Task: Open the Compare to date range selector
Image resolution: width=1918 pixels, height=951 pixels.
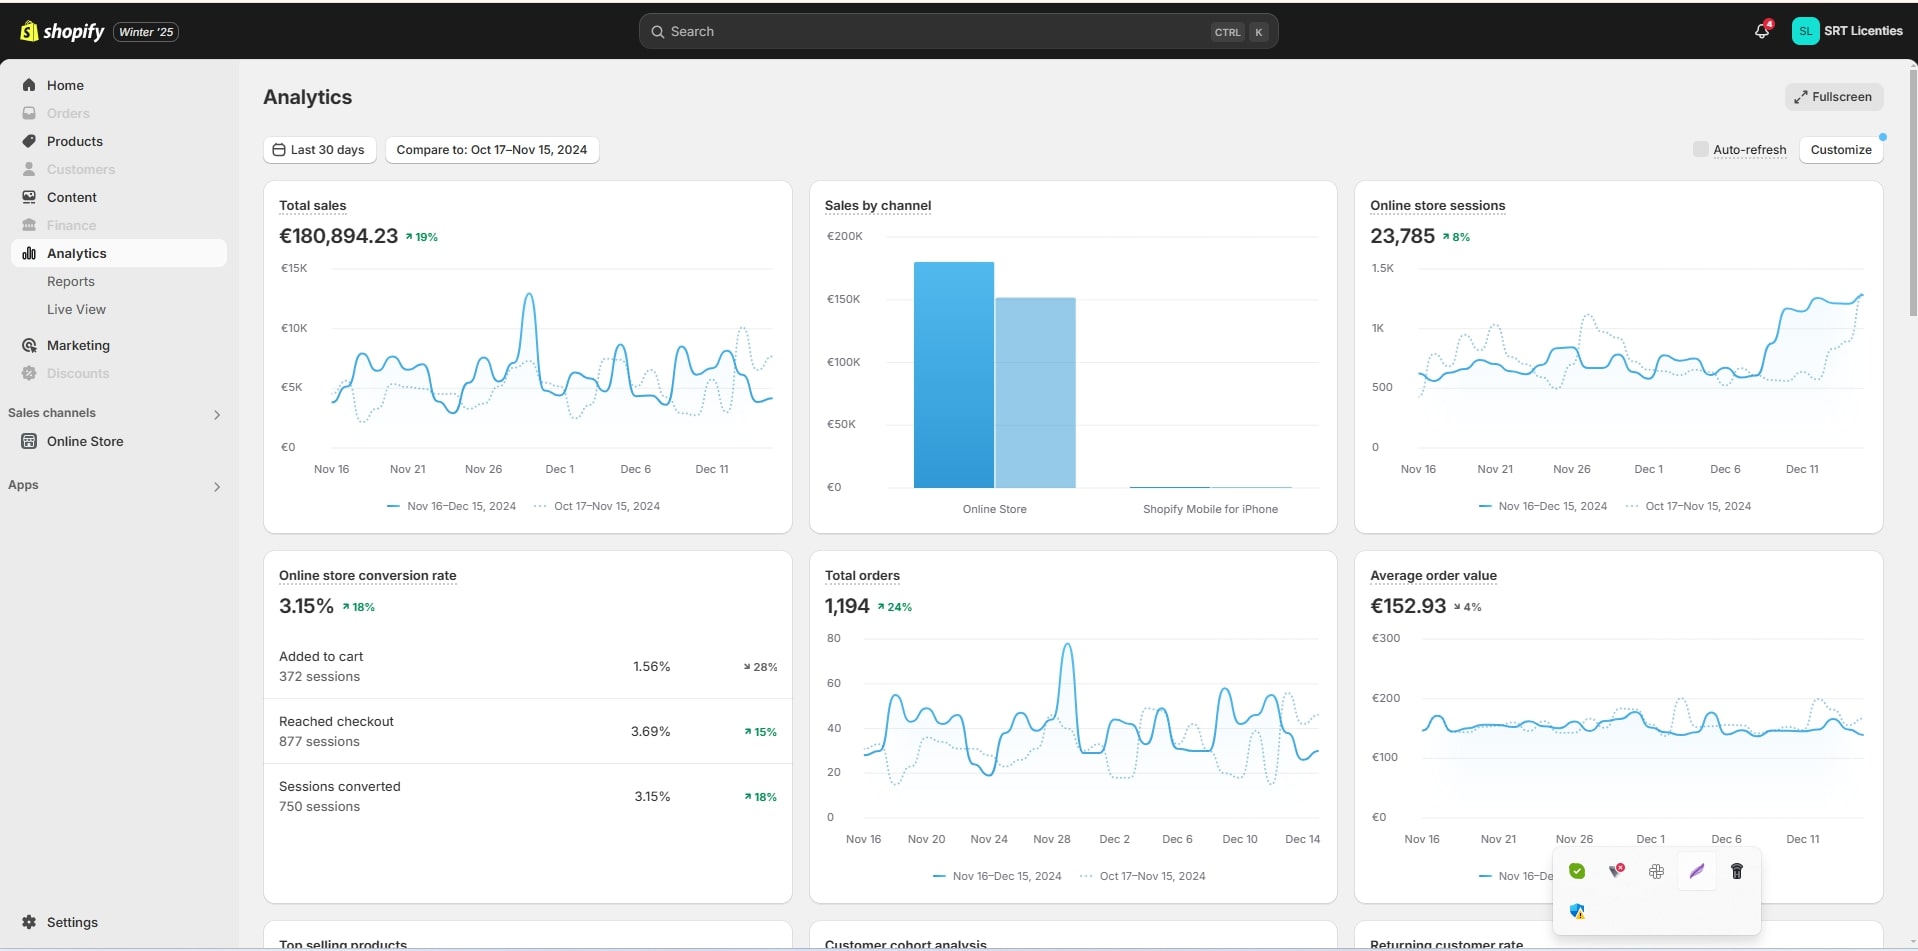Action: point(491,150)
